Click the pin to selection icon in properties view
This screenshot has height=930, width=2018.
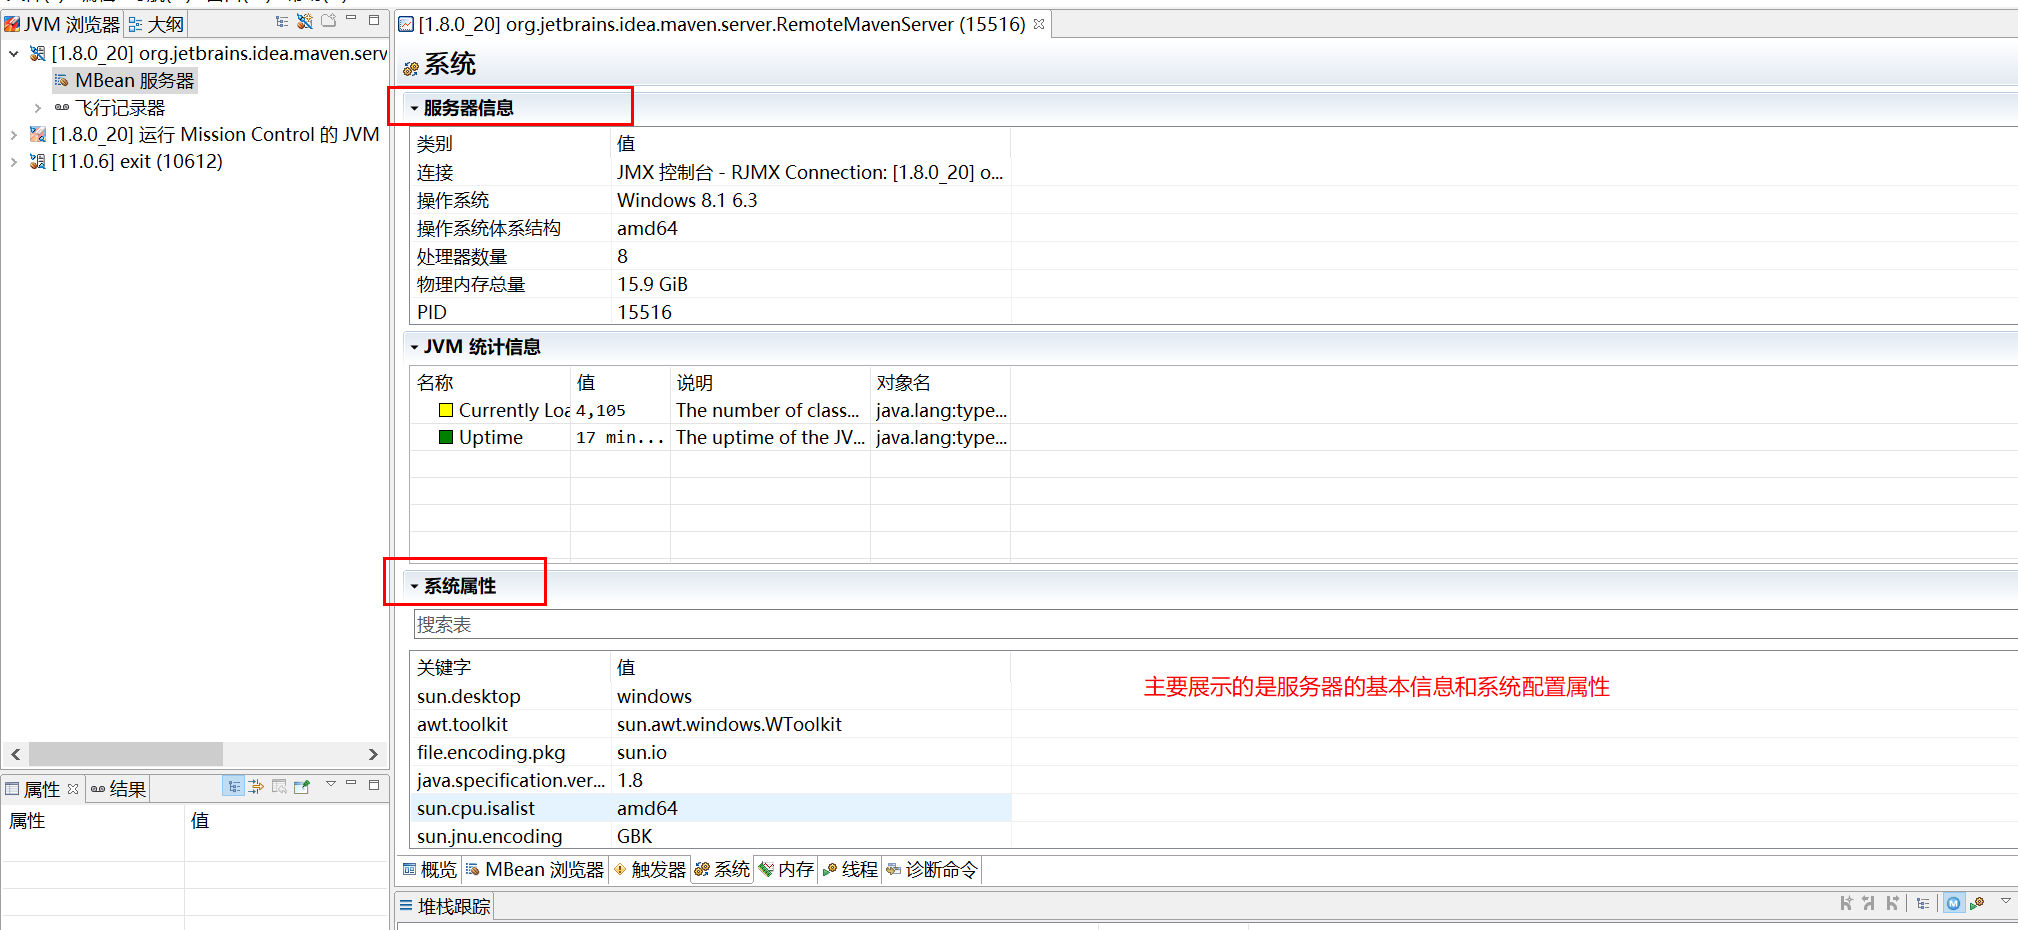click(302, 786)
